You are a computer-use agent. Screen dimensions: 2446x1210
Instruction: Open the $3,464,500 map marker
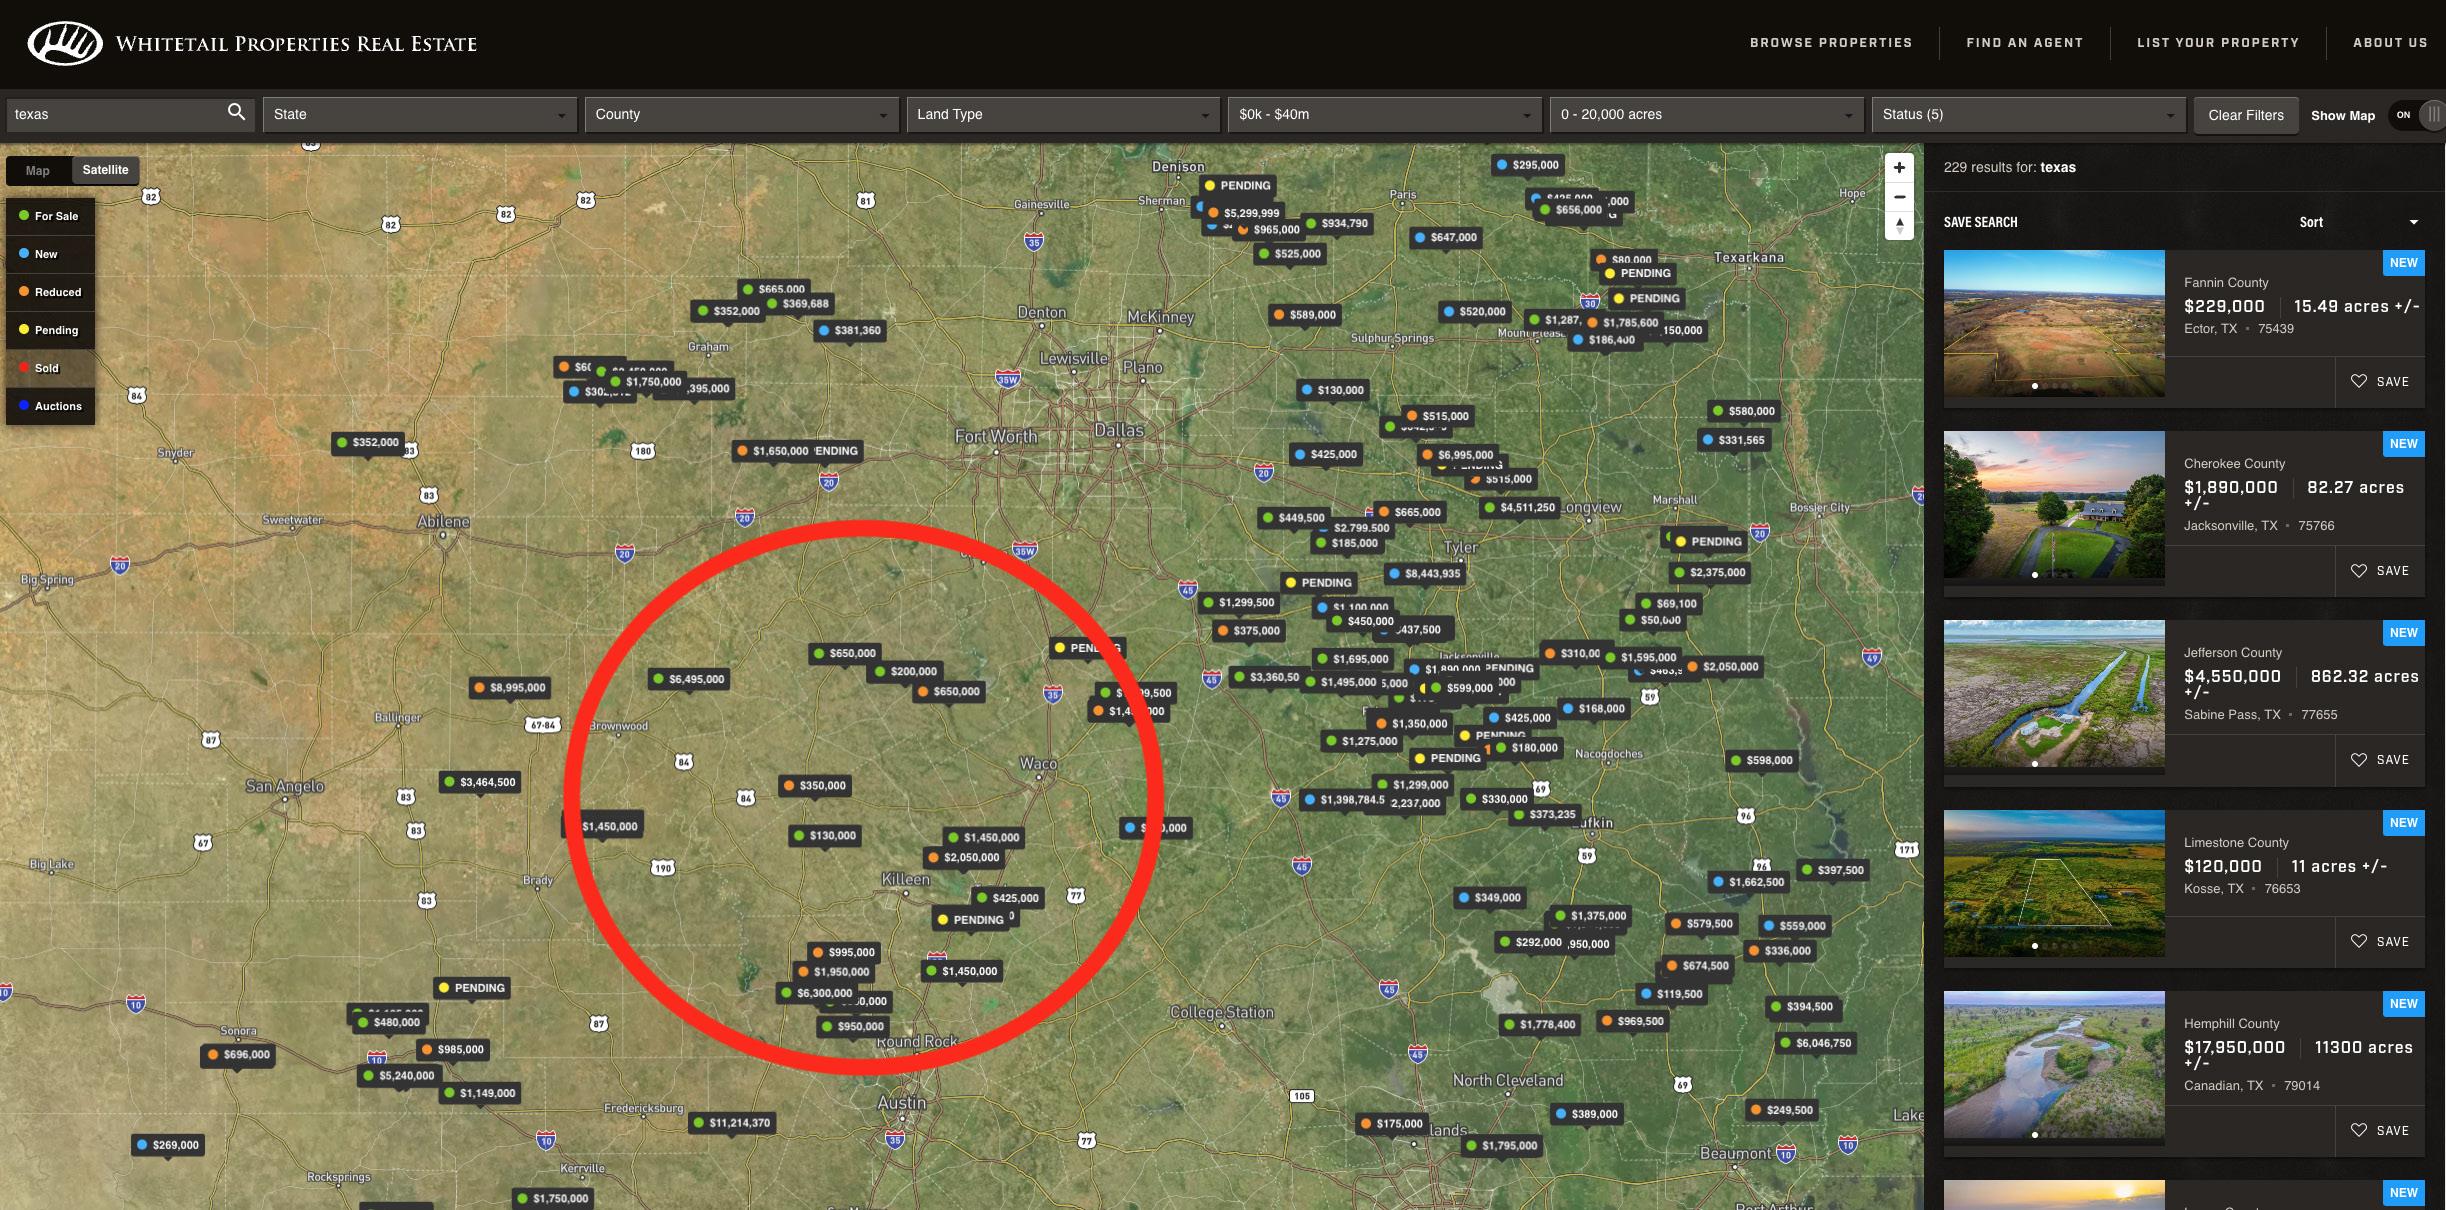click(x=480, y=782)
